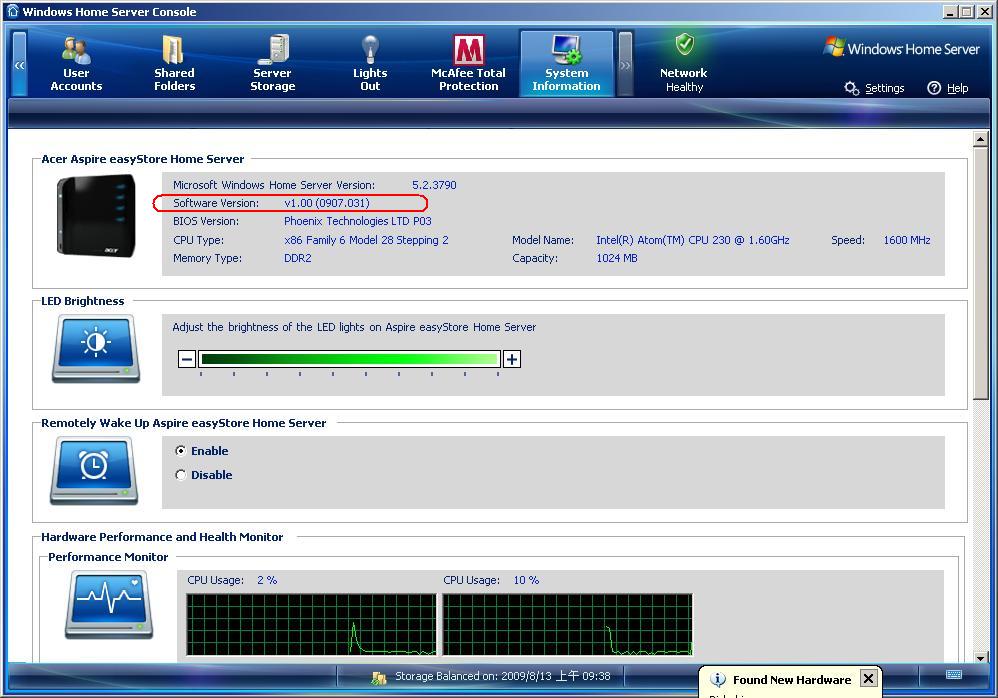This screenshot has height=698, width=998.
Task: Switch to the System Information tab
Action: click(566, 60)
